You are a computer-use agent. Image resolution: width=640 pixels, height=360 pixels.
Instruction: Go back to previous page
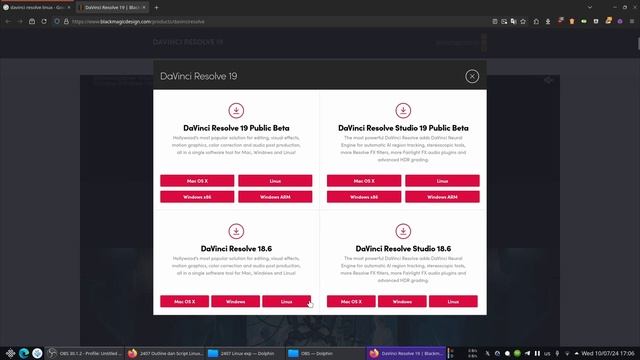pyautogui.click(x=8, y=21)
